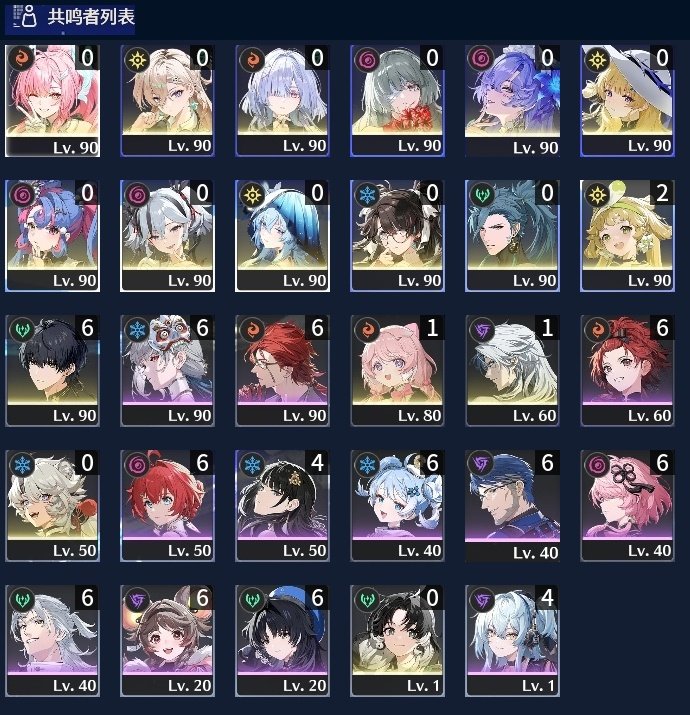Select the black-haired blue beret Lv. 20 resonator

click(282, 641)
